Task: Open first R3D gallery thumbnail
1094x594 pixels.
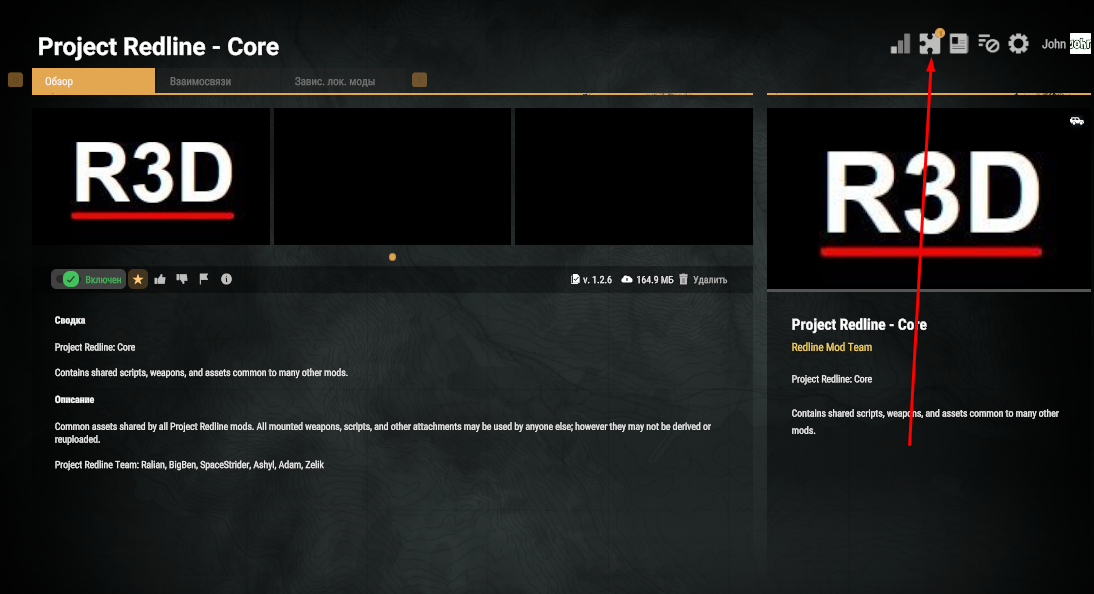Action: pos(151,177)
